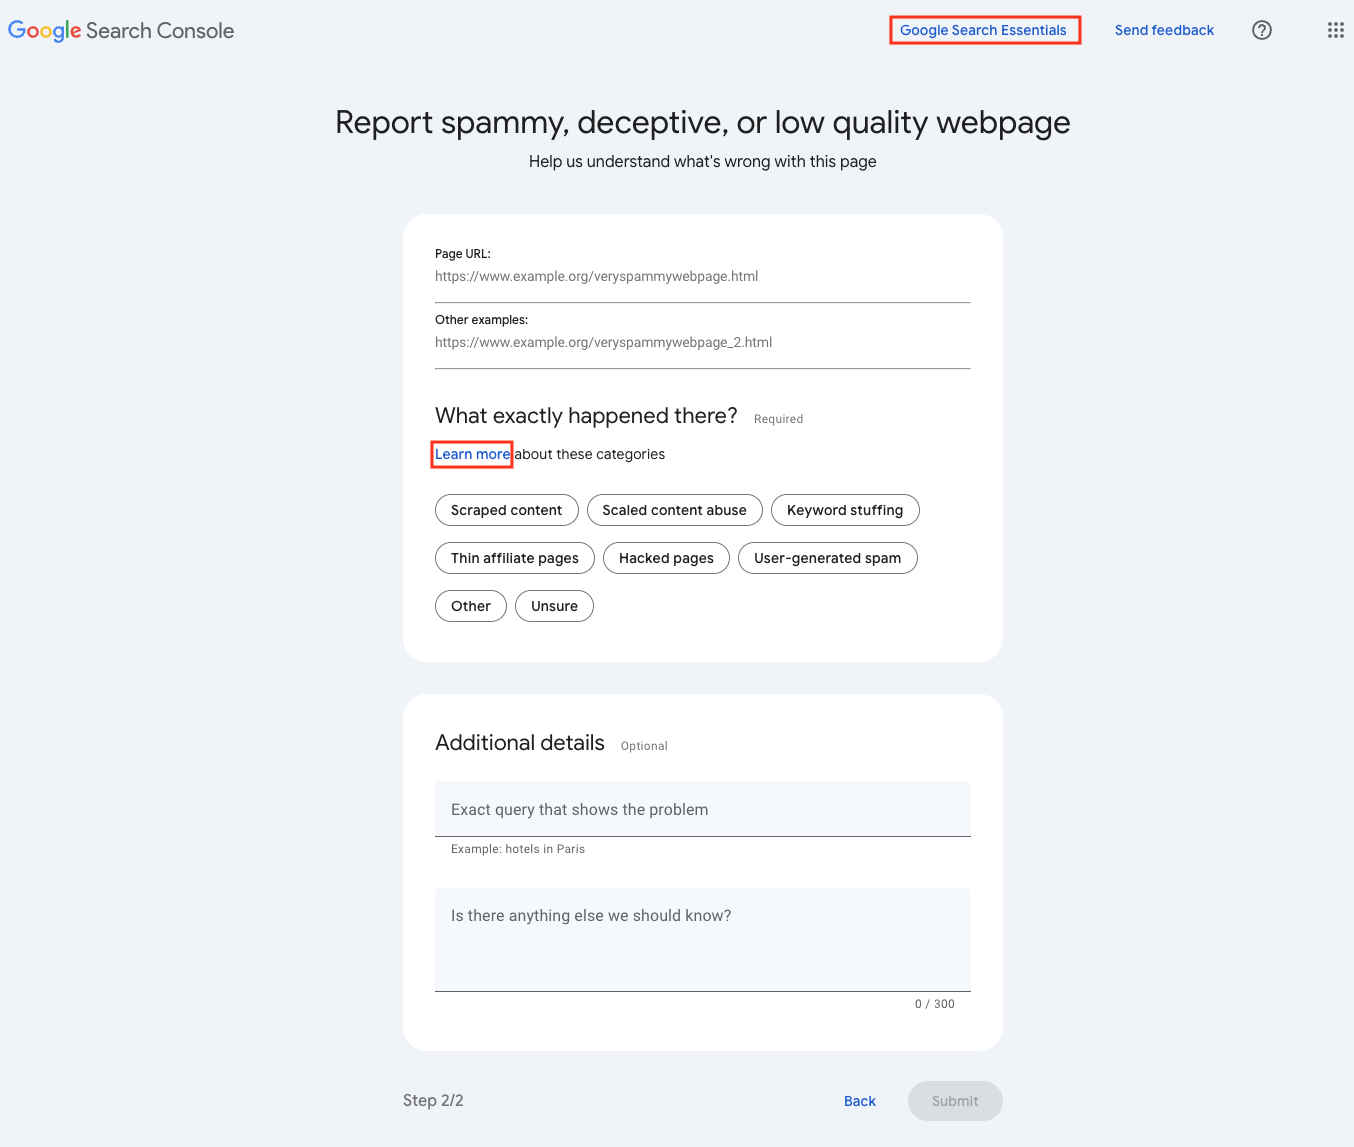
Task: Select the Hacked pages category
Action: click(666, 558)
